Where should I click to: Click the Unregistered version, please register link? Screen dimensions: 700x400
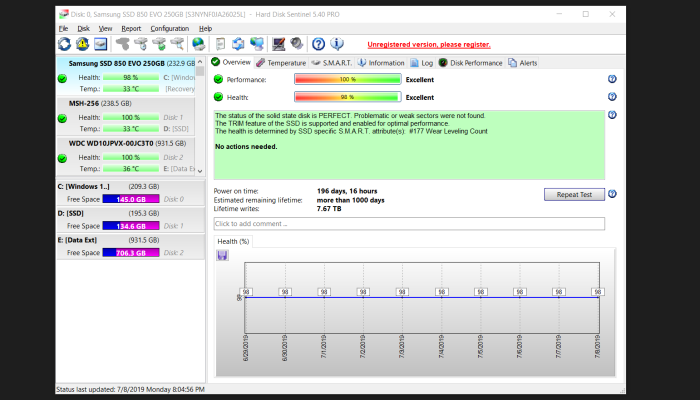coord(429,45)
